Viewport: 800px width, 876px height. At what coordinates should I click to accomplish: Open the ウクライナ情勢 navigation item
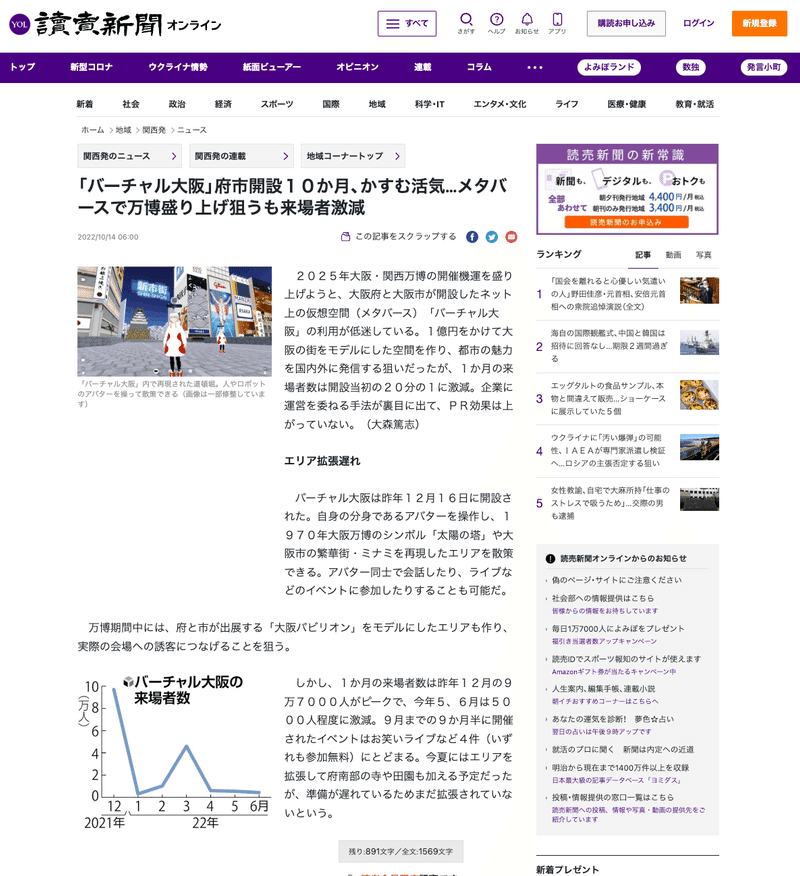[x=178, y=67]
